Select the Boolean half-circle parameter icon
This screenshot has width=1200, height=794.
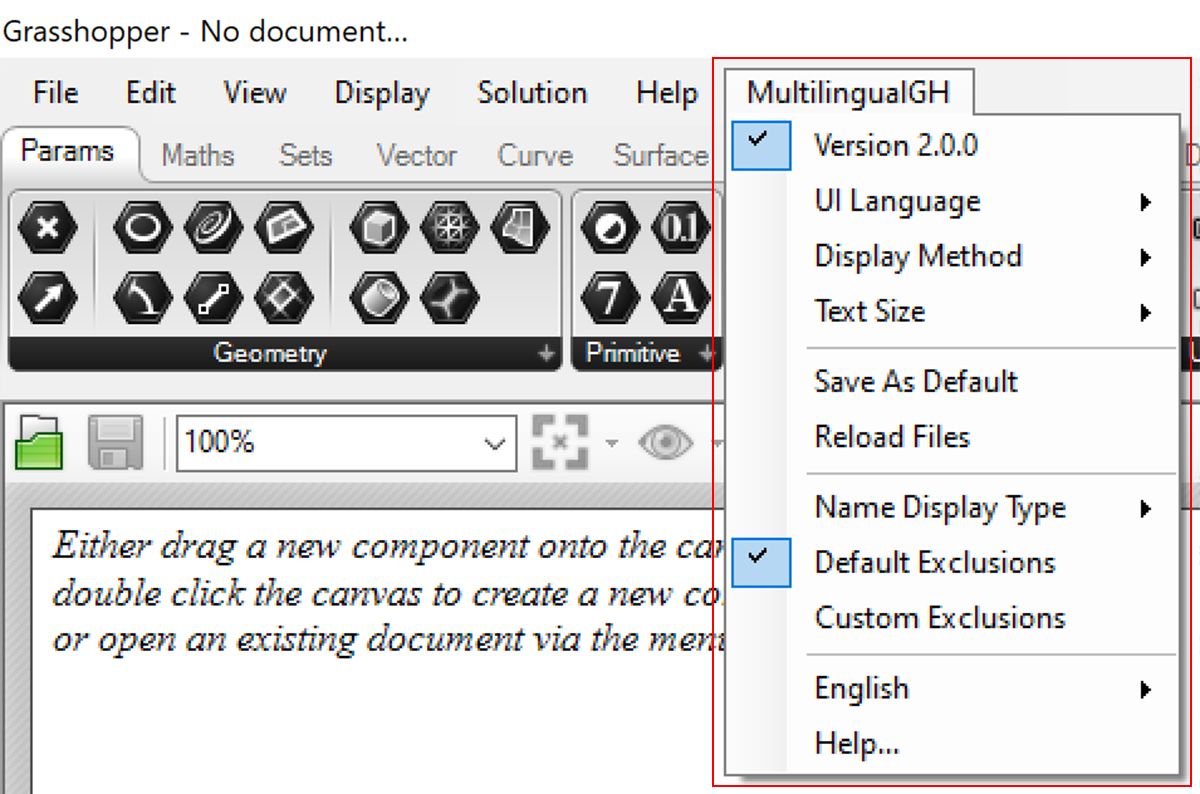click(609, 226)
